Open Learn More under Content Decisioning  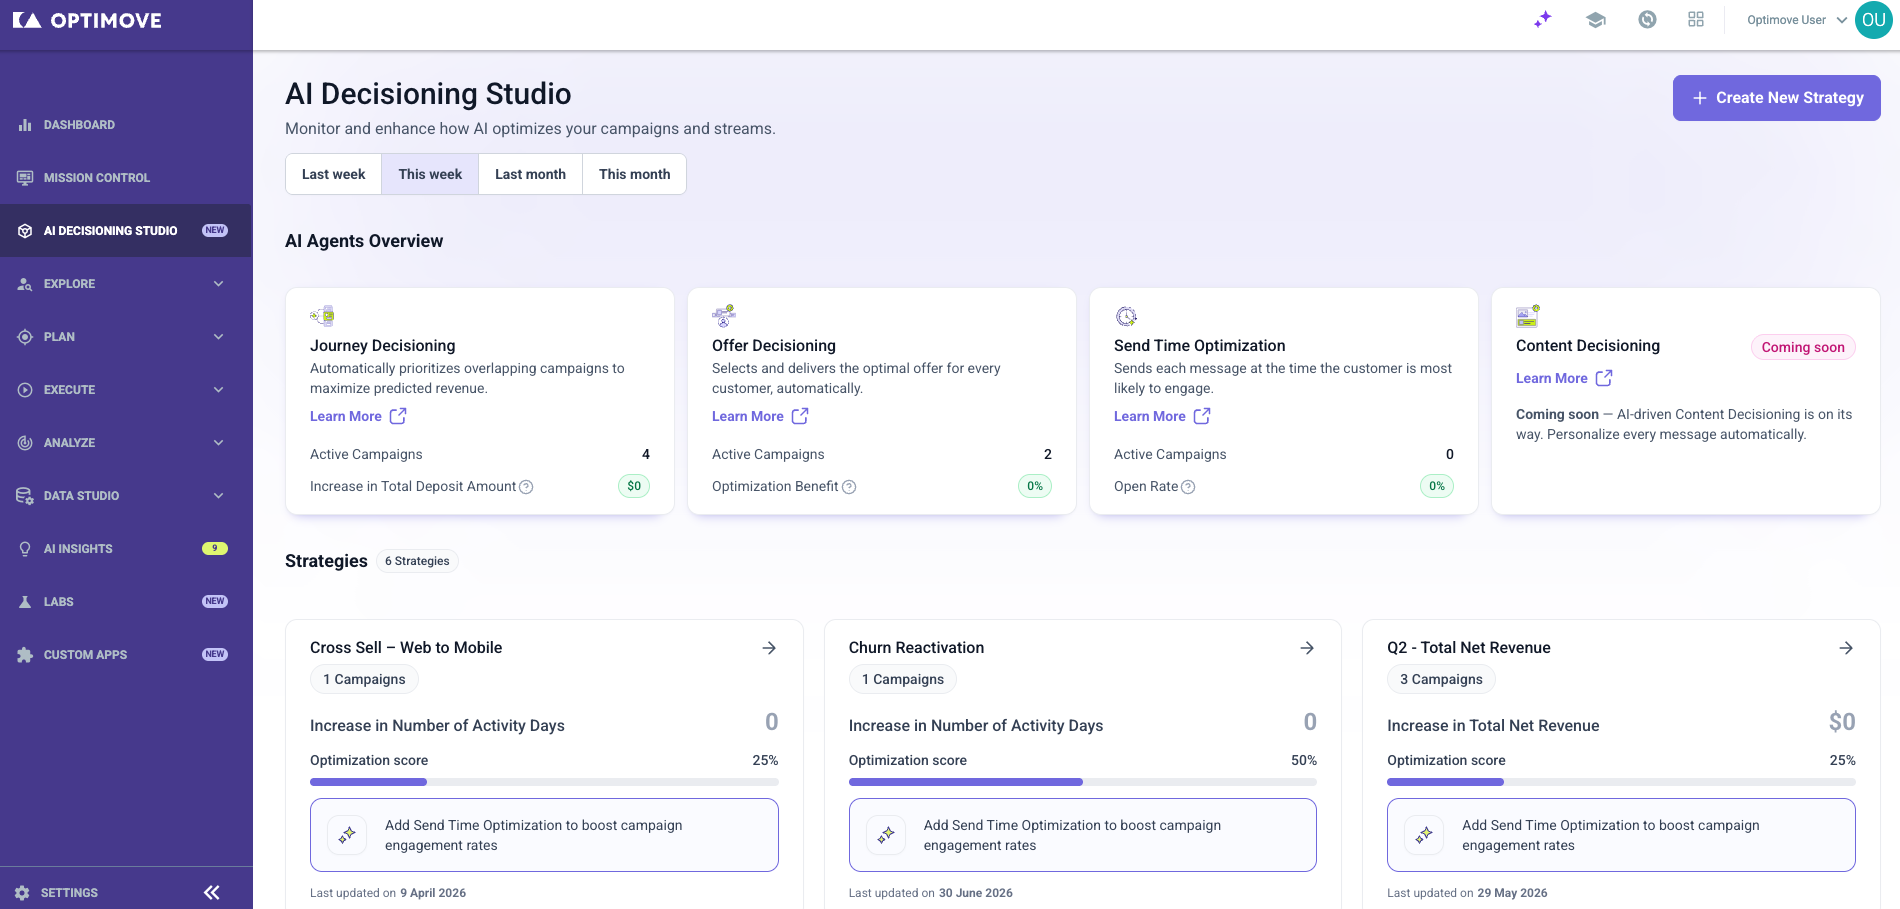(x=1564, y=378)
